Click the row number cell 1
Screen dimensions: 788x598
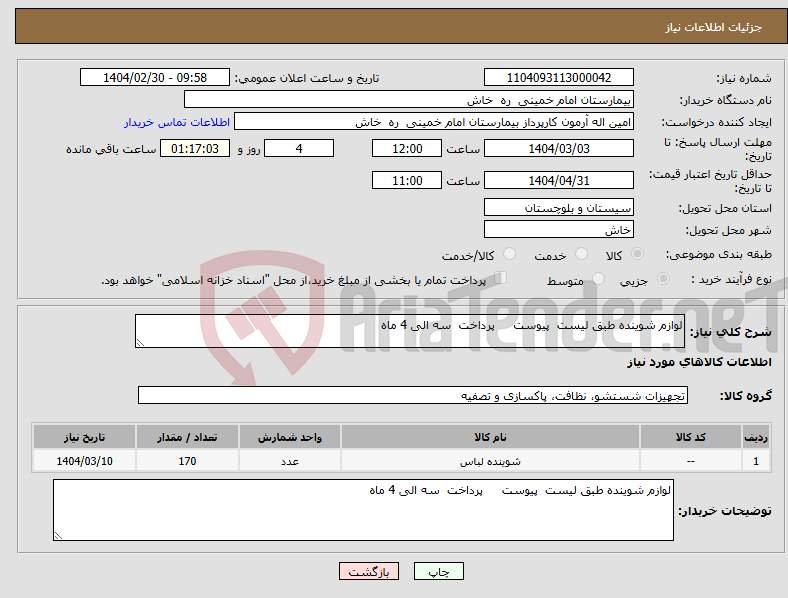point(756,461)
